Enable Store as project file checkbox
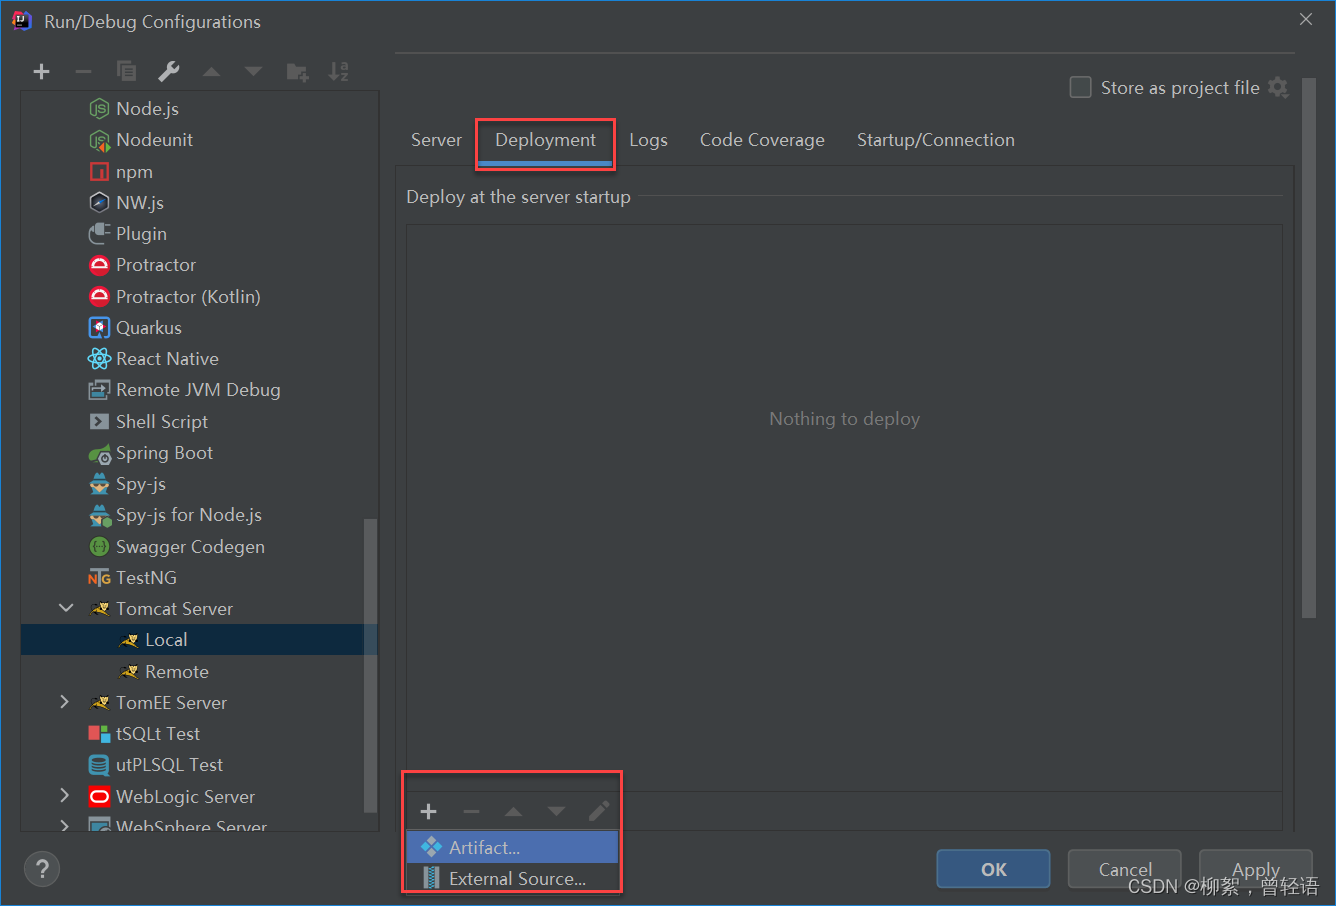The image size is (1336, 906). pyautogui.click(x=1080, y=87)
